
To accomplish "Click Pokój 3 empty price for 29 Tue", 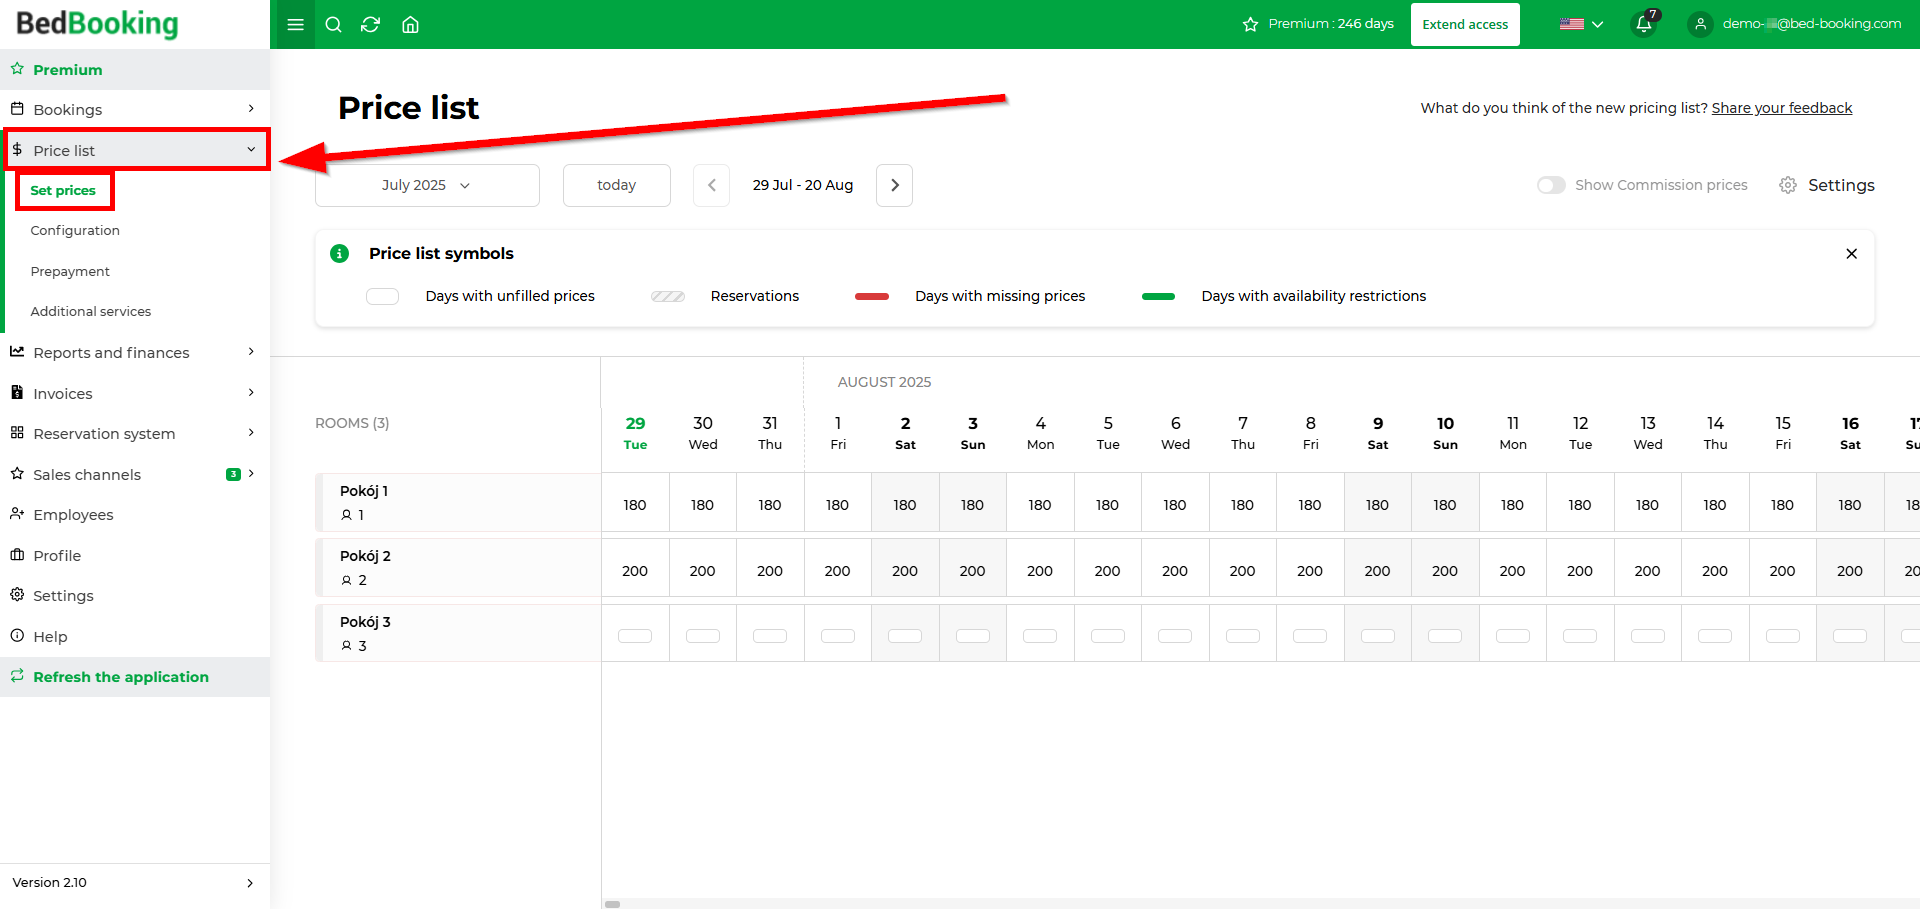I will point(635,636).
